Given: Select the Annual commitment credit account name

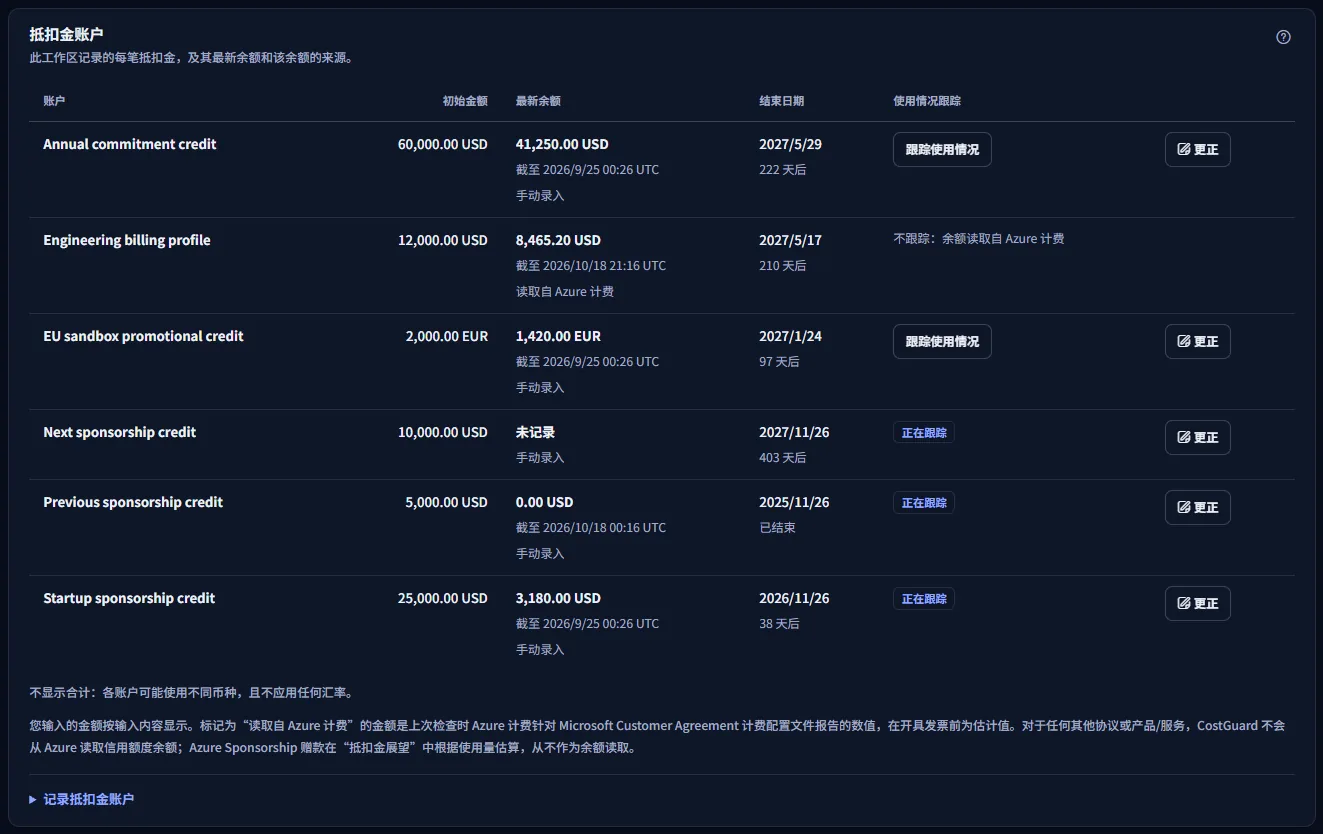Looking at the screenshot, I should [130, 144].
